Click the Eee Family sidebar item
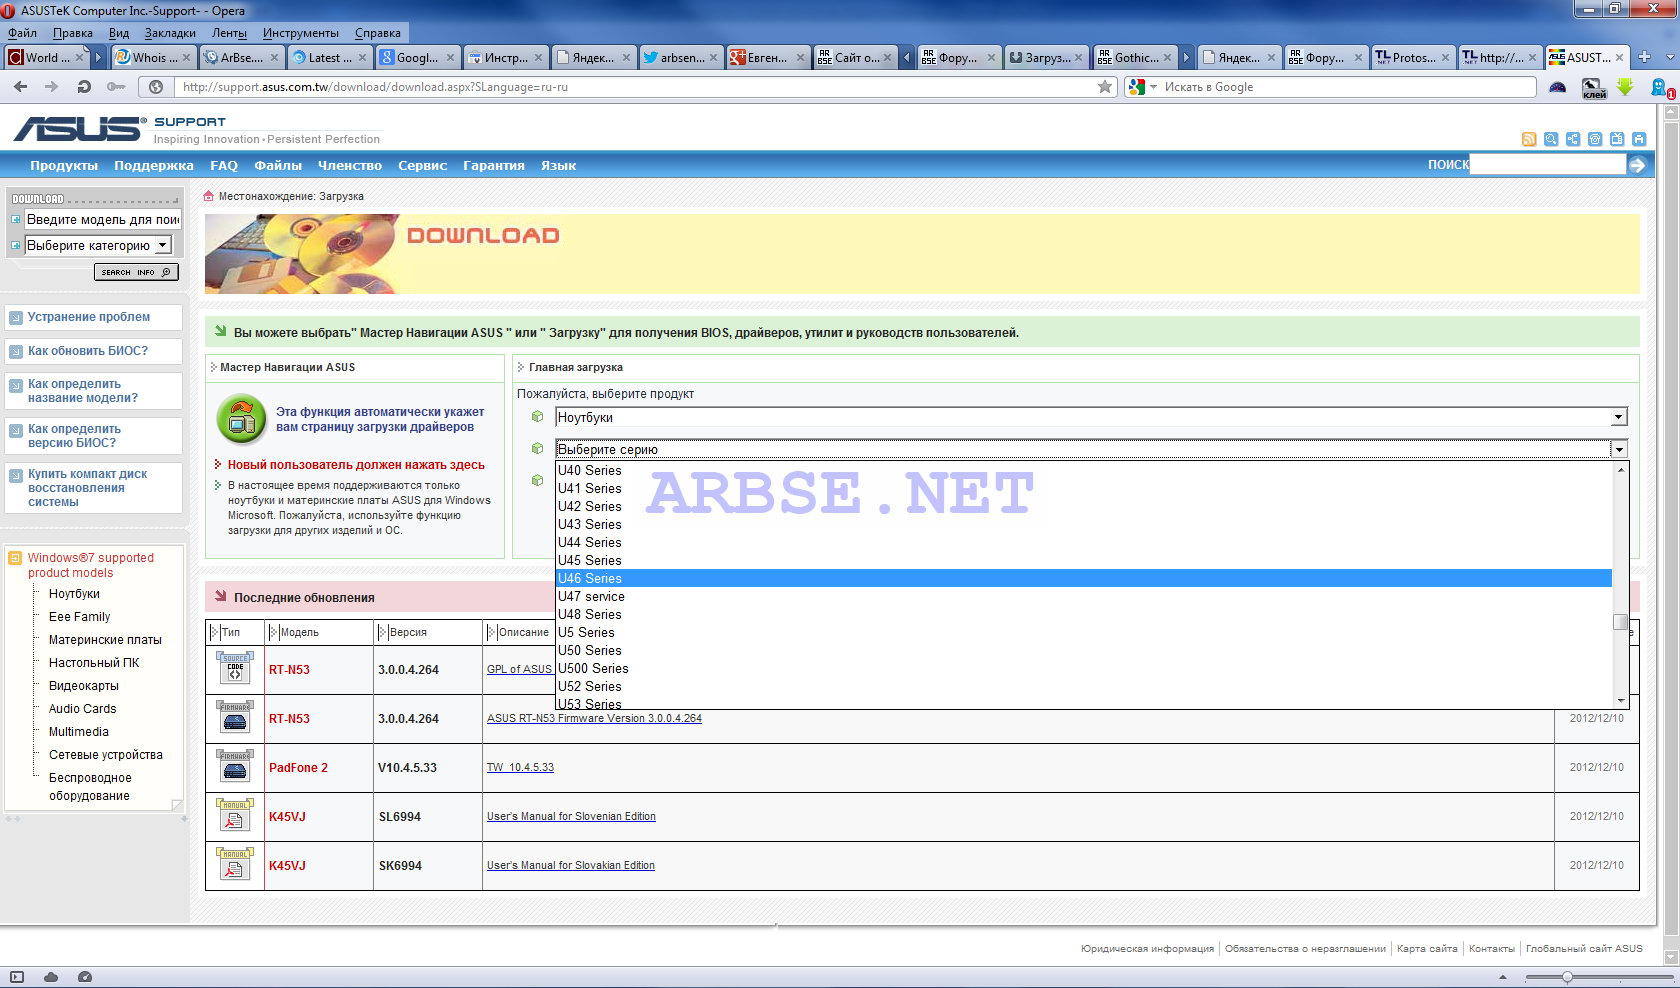Image resolution: width=1680 pixels, height=988 pixels. 79,617
